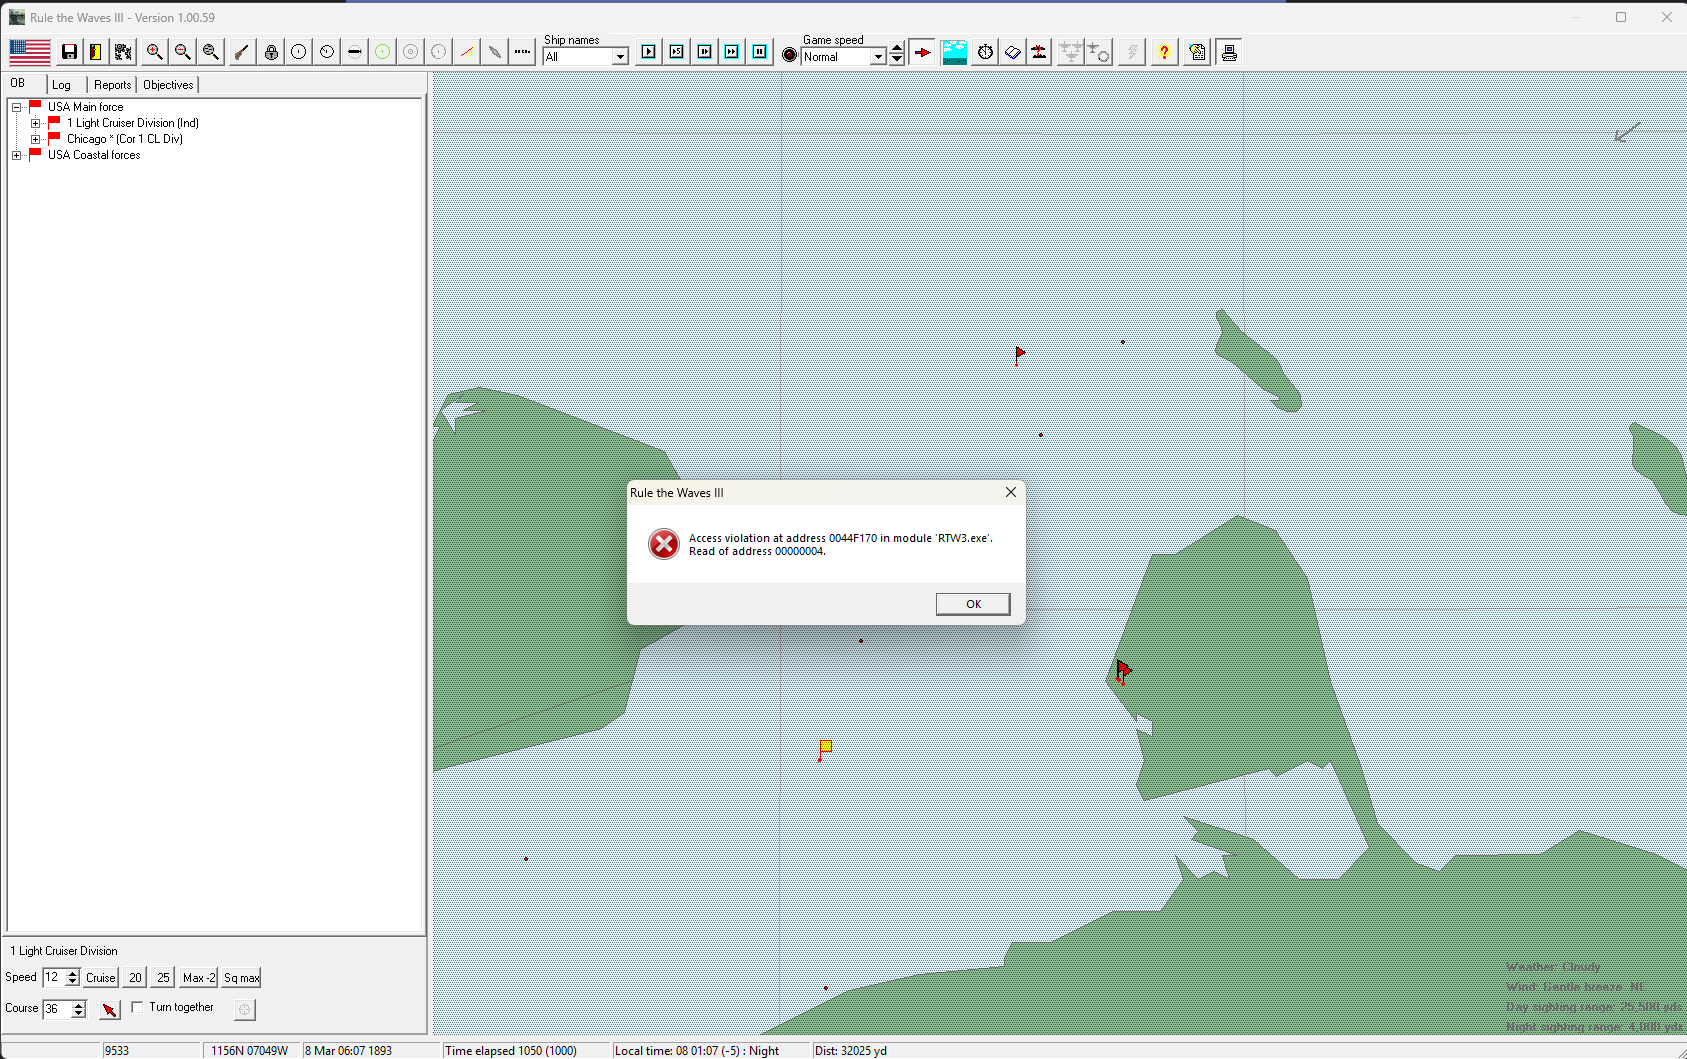Click the pause button in playback controls
This screenshot has width=1687, height=1059.
tap(760, 52)
